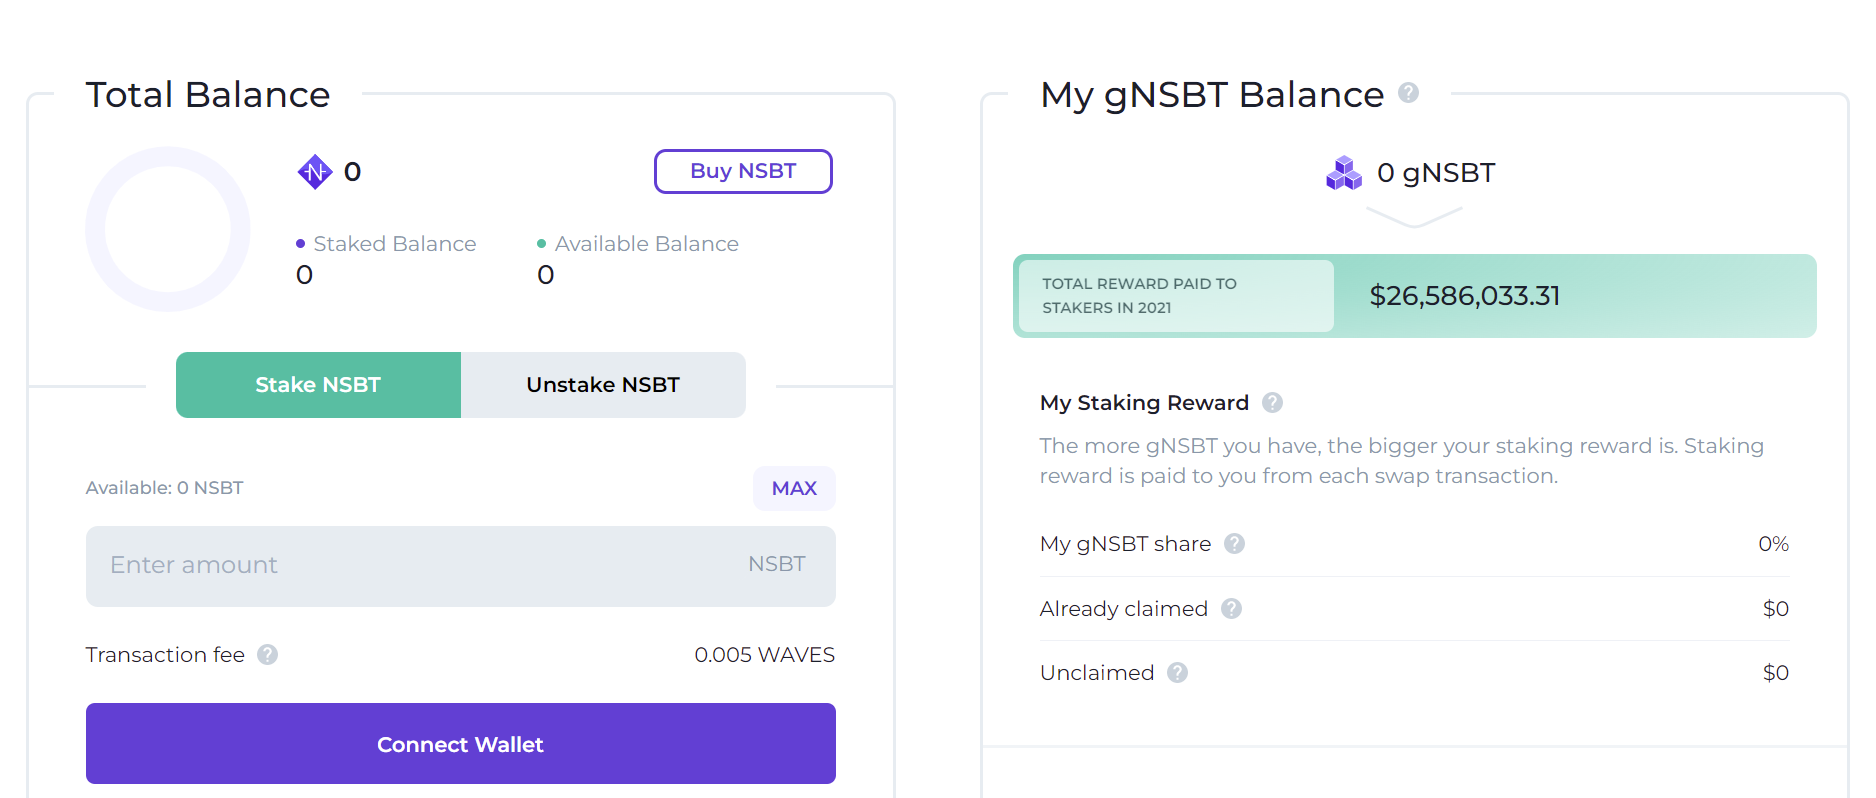The height and width of the screenshot is (798, 1876).
Task: Click the question mark next to Unclaimed
Action: (x=1178, y=672)
